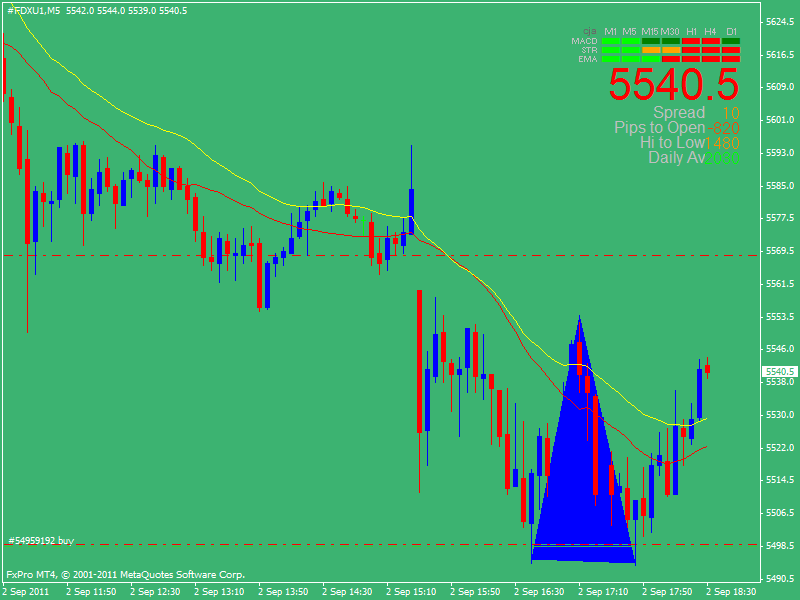Click the STR M15 orange signal block
The image size is (800, 600).
point(651,50)
